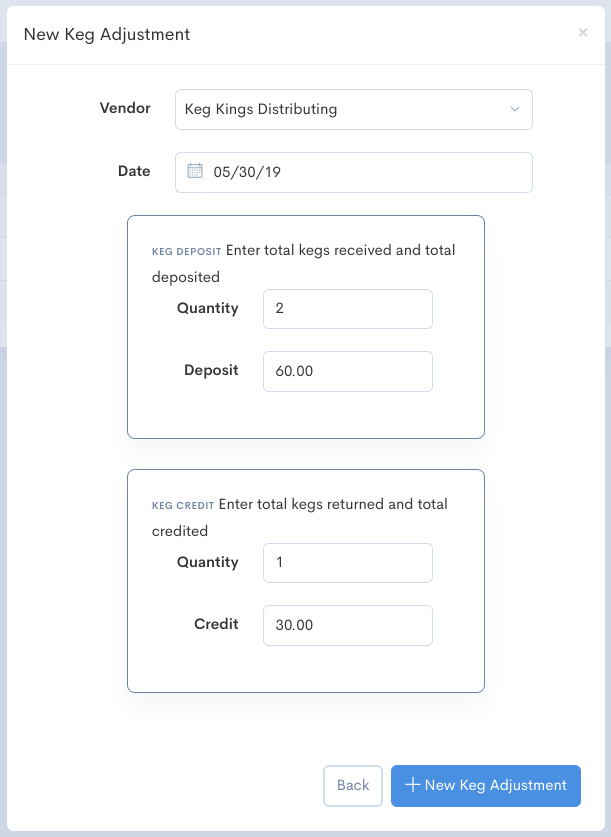Open the Vendor dropdown
The width and height of the screenshot is (611, 837).
(x=353, y=109)
